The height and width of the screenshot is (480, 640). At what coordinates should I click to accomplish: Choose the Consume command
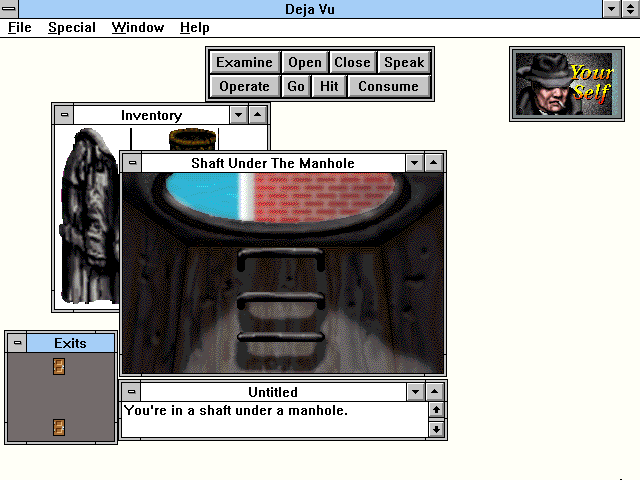[389, 86]
